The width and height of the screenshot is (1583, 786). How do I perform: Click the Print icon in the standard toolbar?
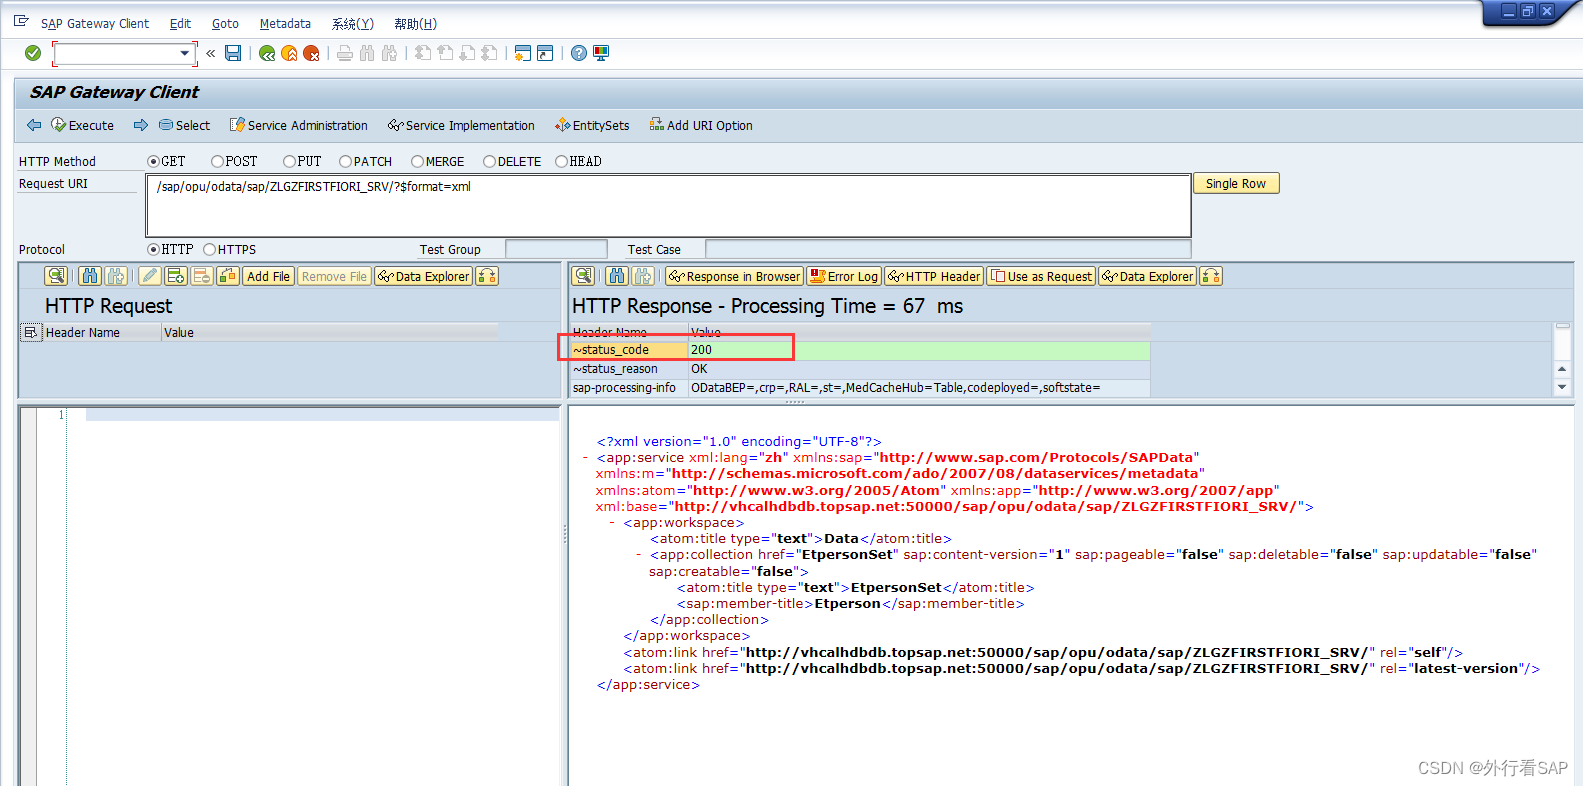[x=345, y=53]
